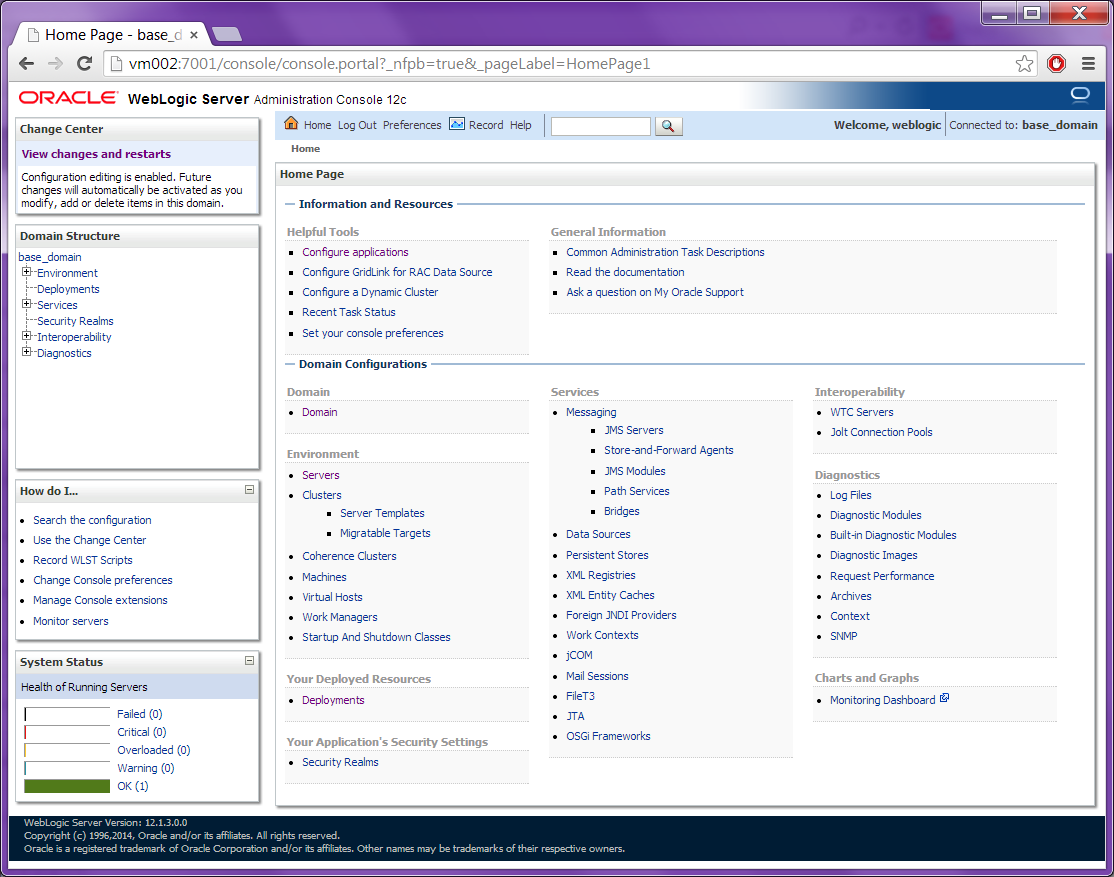Open the OK (1) status link
Screen dimensions: 1114x877
coord(133,786)
